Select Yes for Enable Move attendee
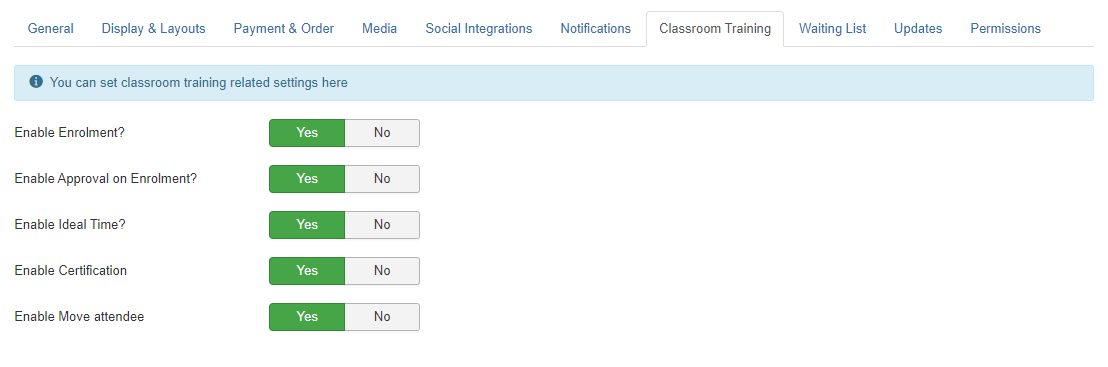The image size is (1108, 367). [x=307, y=317]
